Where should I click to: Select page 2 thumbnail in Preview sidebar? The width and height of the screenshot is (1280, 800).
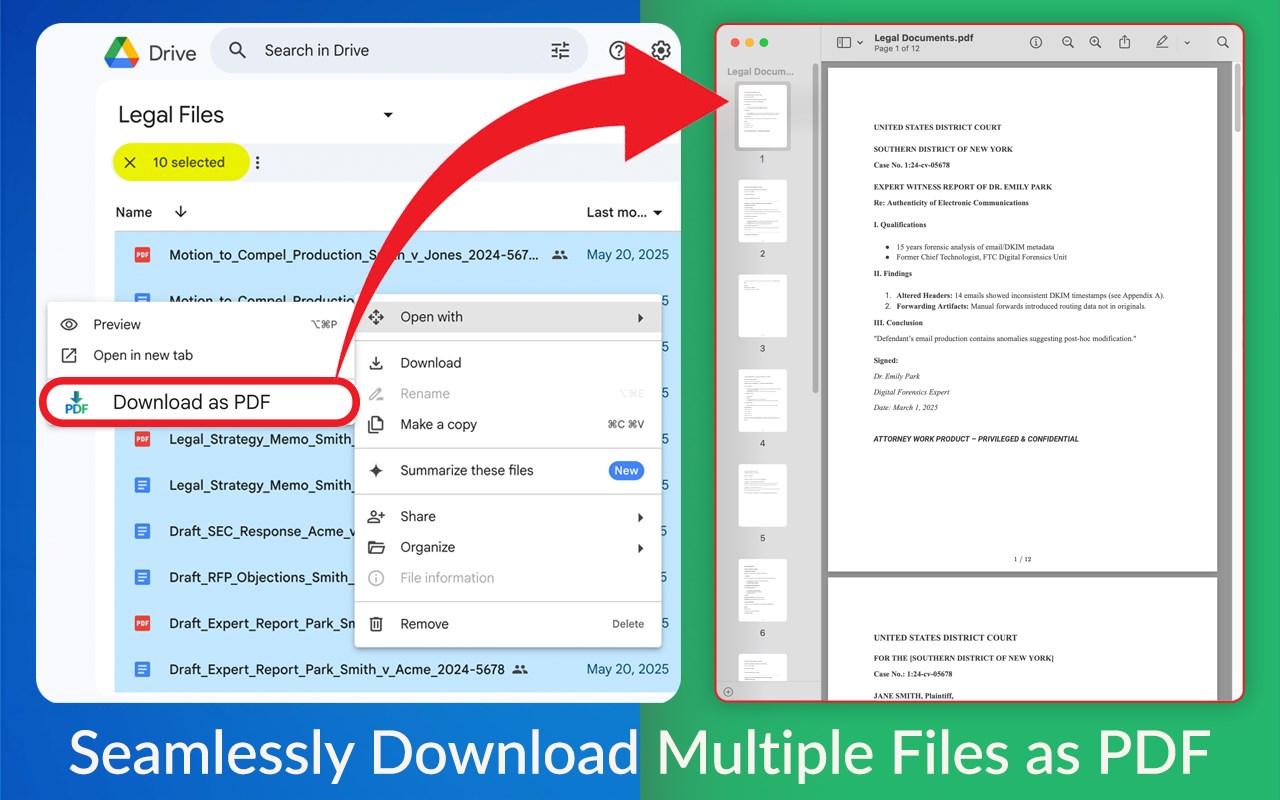762,212
